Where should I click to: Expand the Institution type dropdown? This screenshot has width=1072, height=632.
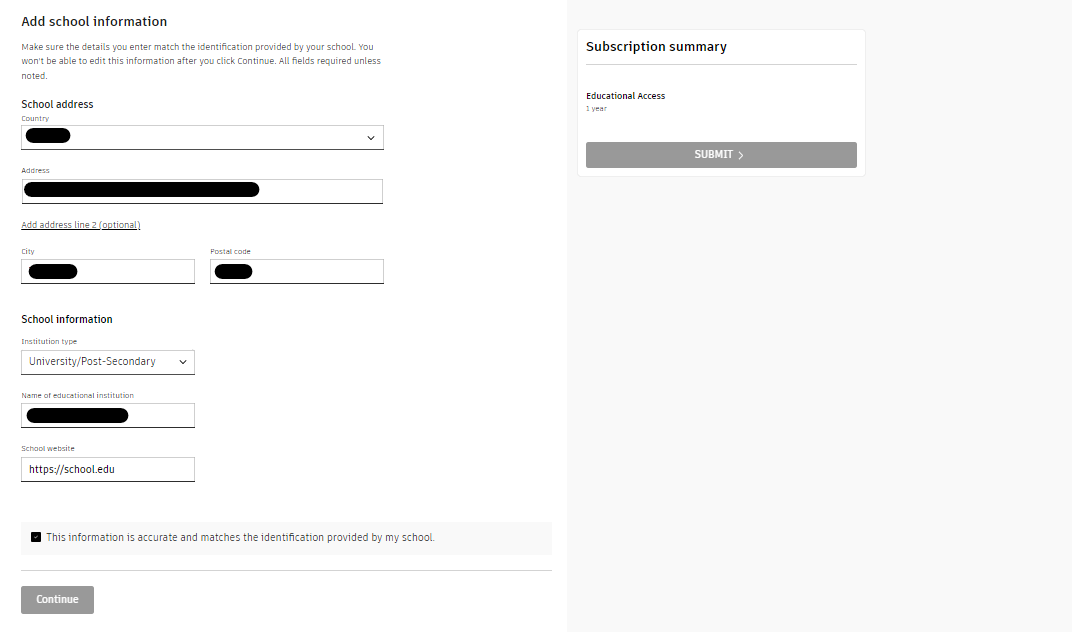(x=107, y=362)
